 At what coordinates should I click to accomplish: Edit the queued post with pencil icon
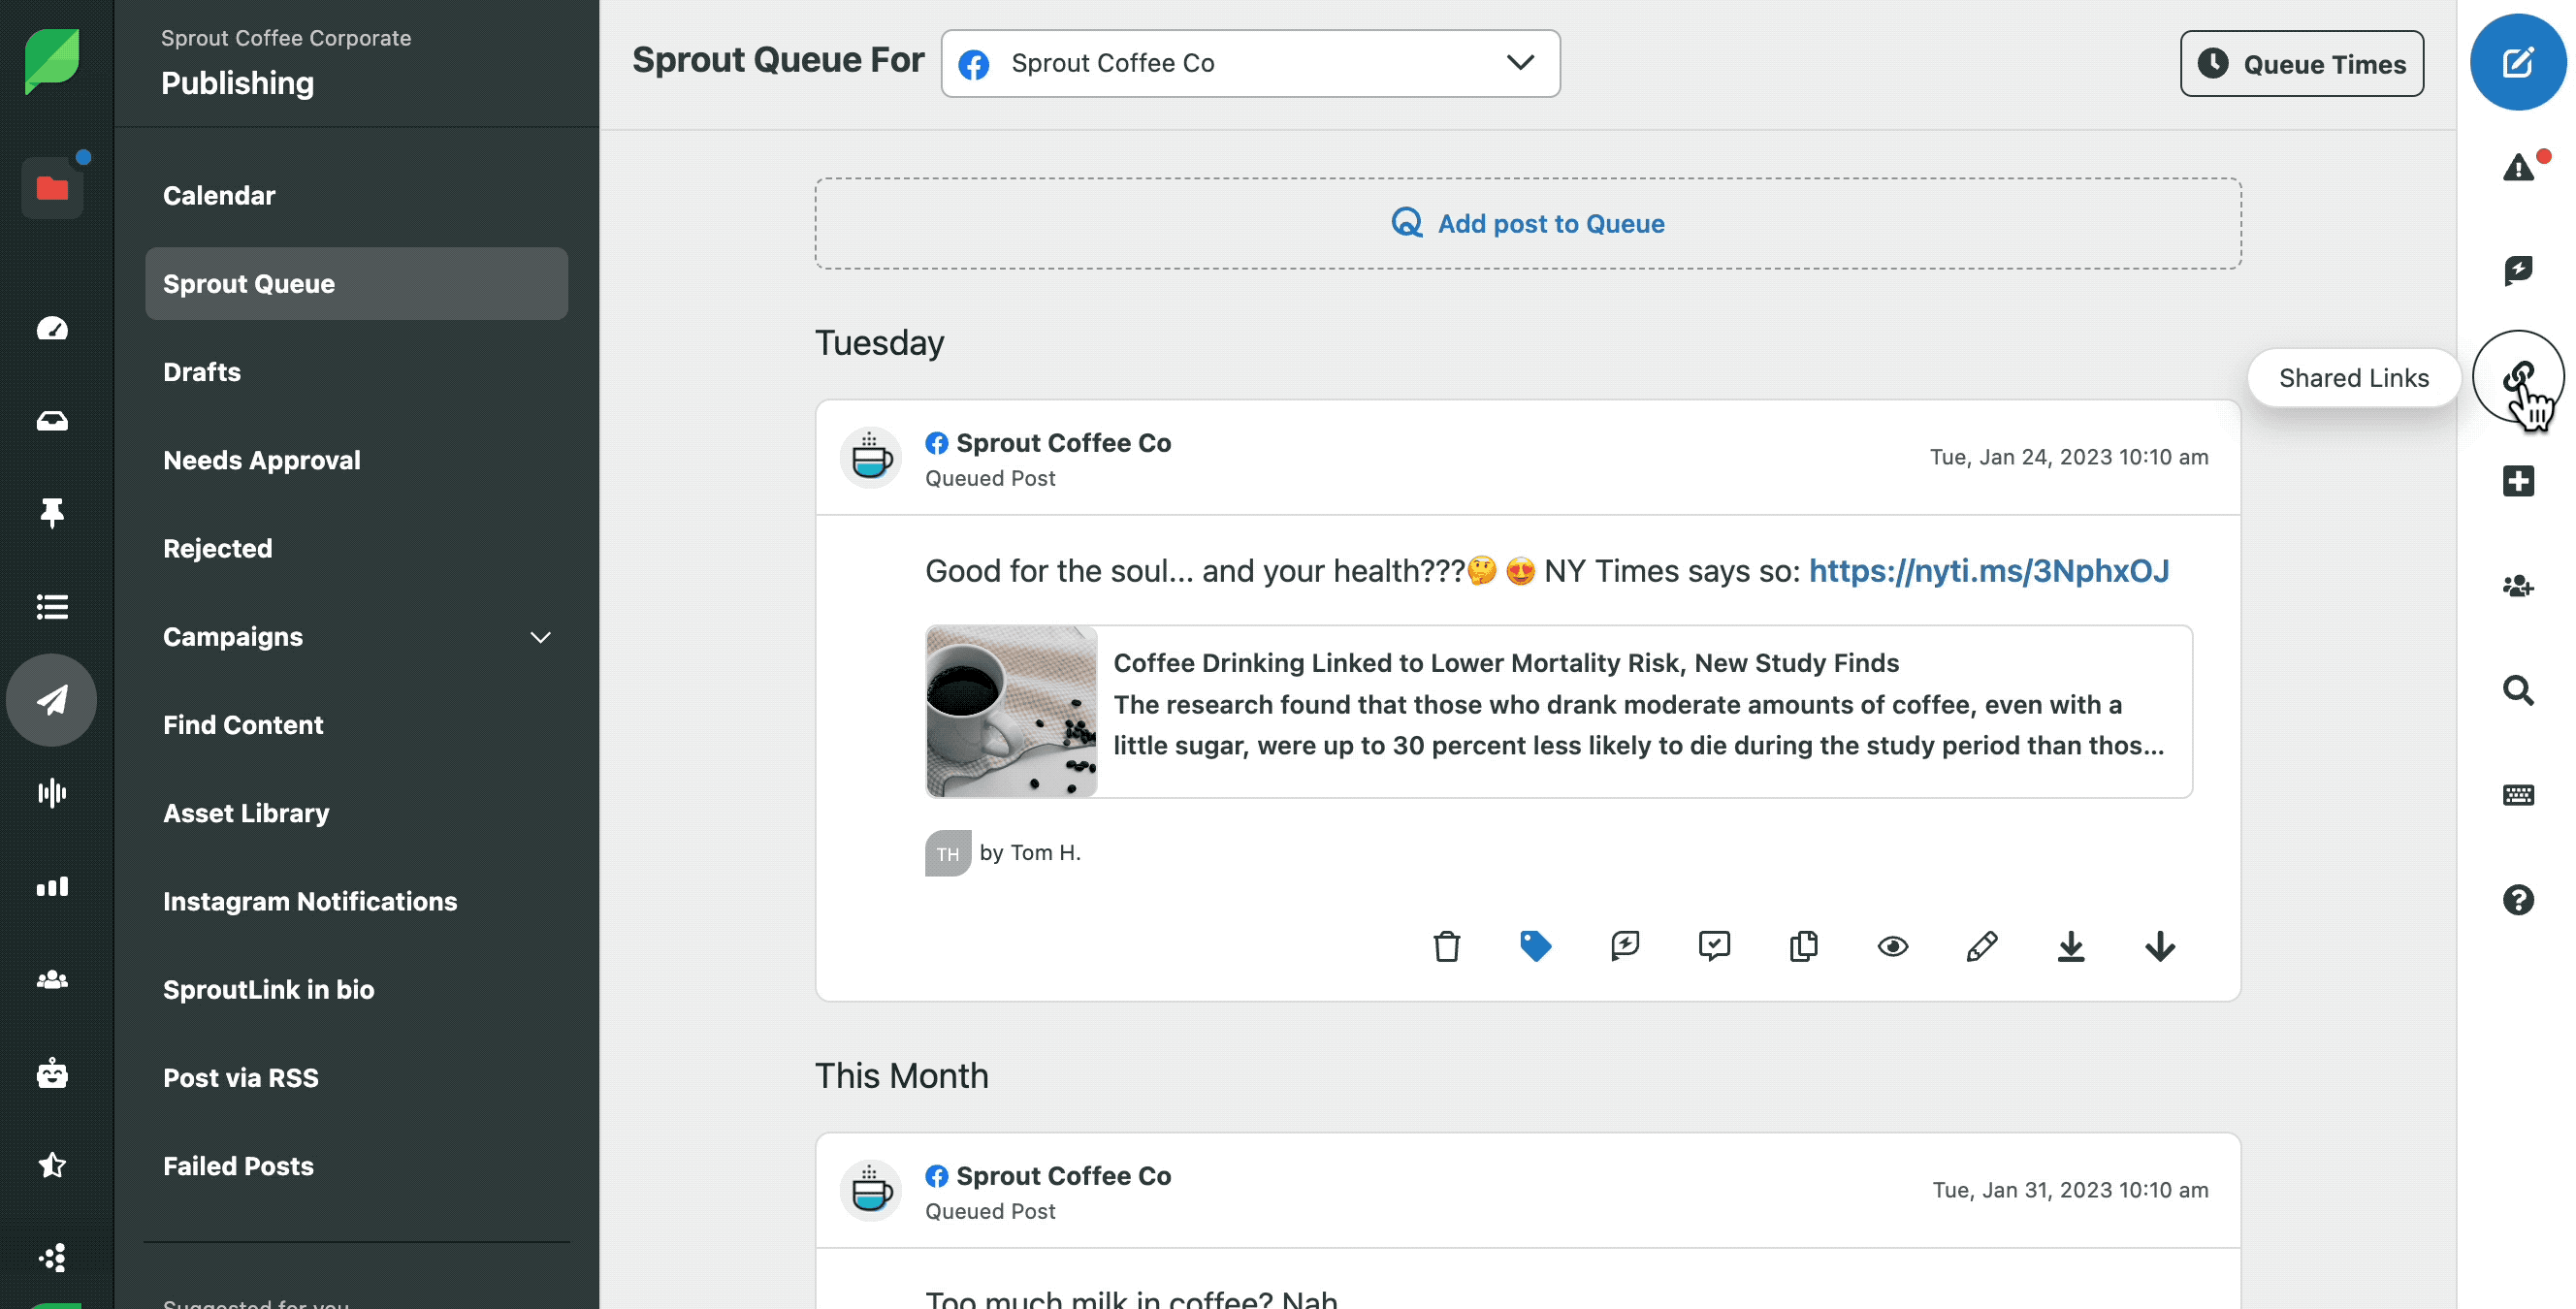1981,946
